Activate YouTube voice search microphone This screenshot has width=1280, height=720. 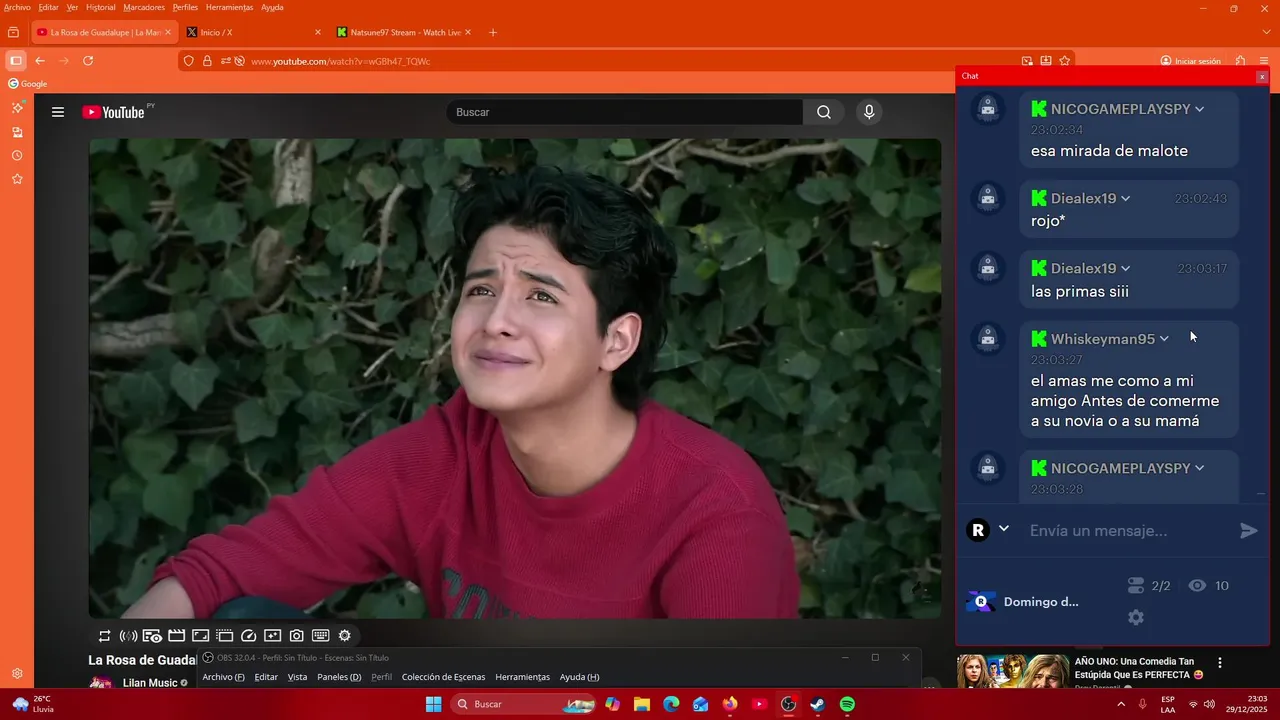click(x=869, y=112)
